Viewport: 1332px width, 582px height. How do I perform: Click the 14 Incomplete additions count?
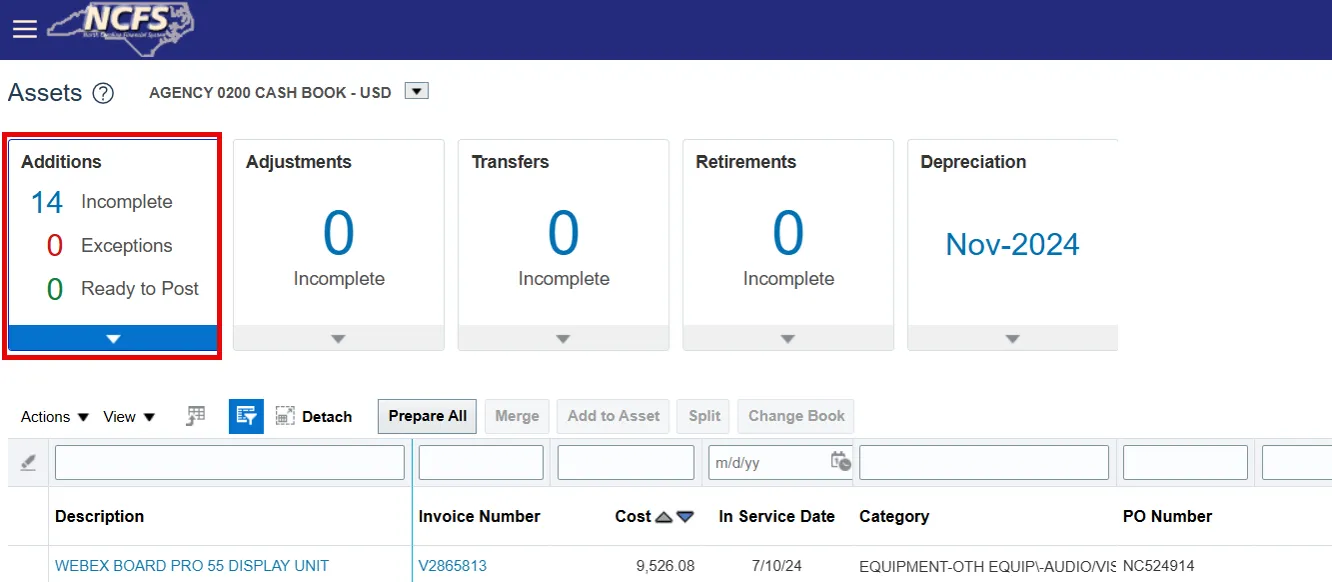click(47, 203)
